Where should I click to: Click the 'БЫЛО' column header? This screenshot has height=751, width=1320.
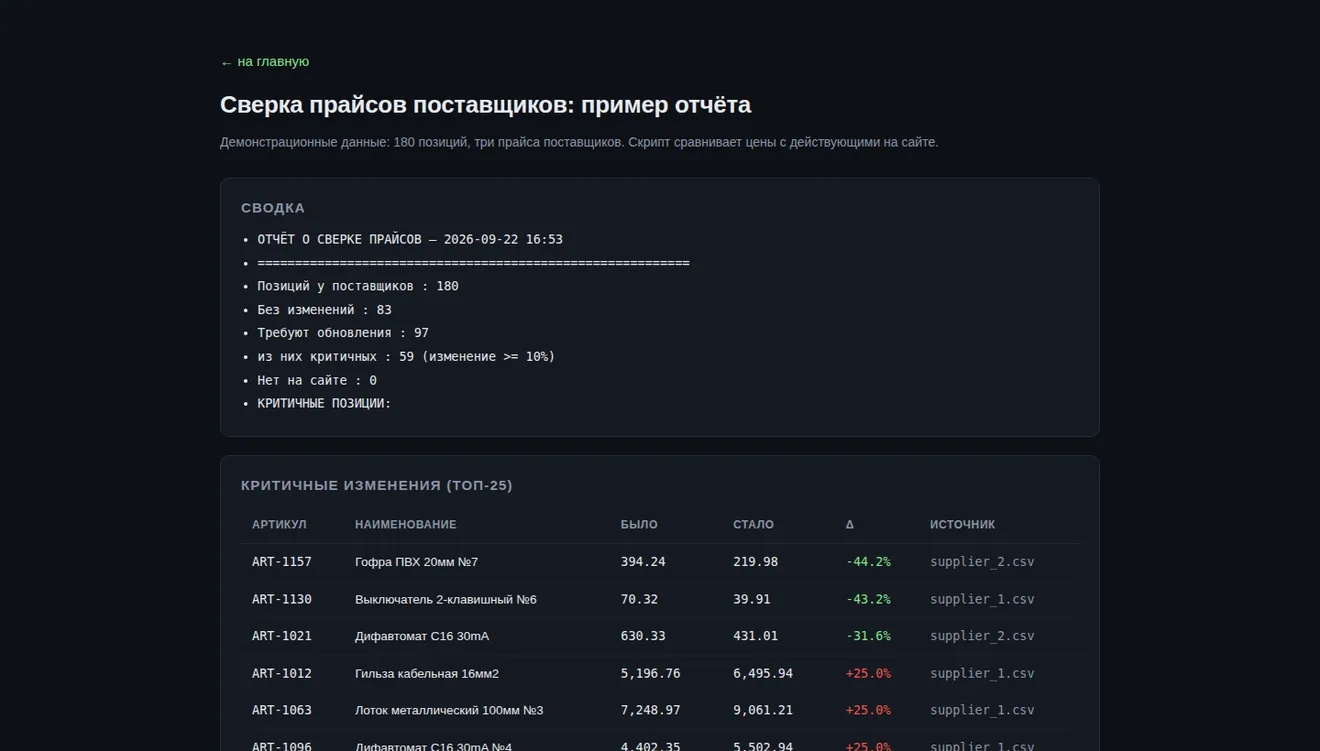[x=639, y=525]
